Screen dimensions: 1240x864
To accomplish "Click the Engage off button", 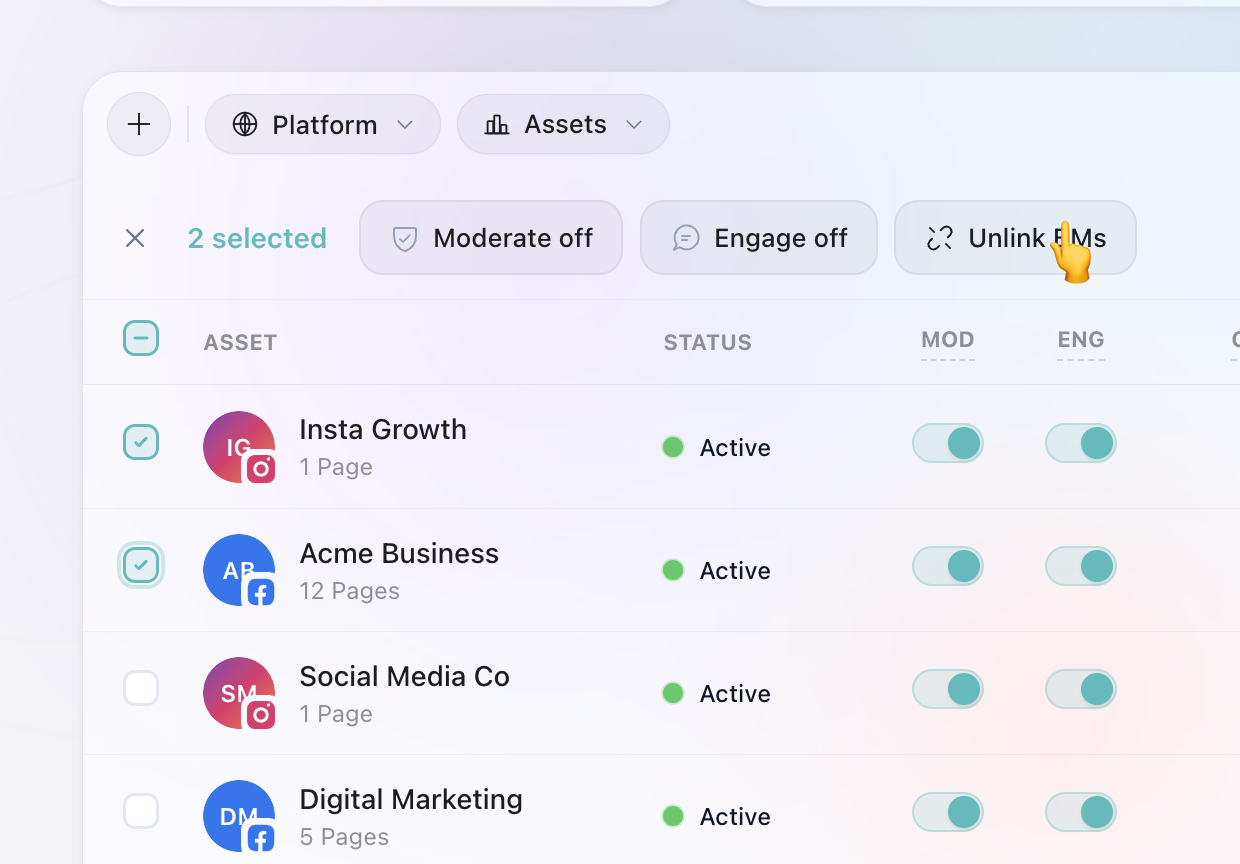I will [x=759, y=238].
